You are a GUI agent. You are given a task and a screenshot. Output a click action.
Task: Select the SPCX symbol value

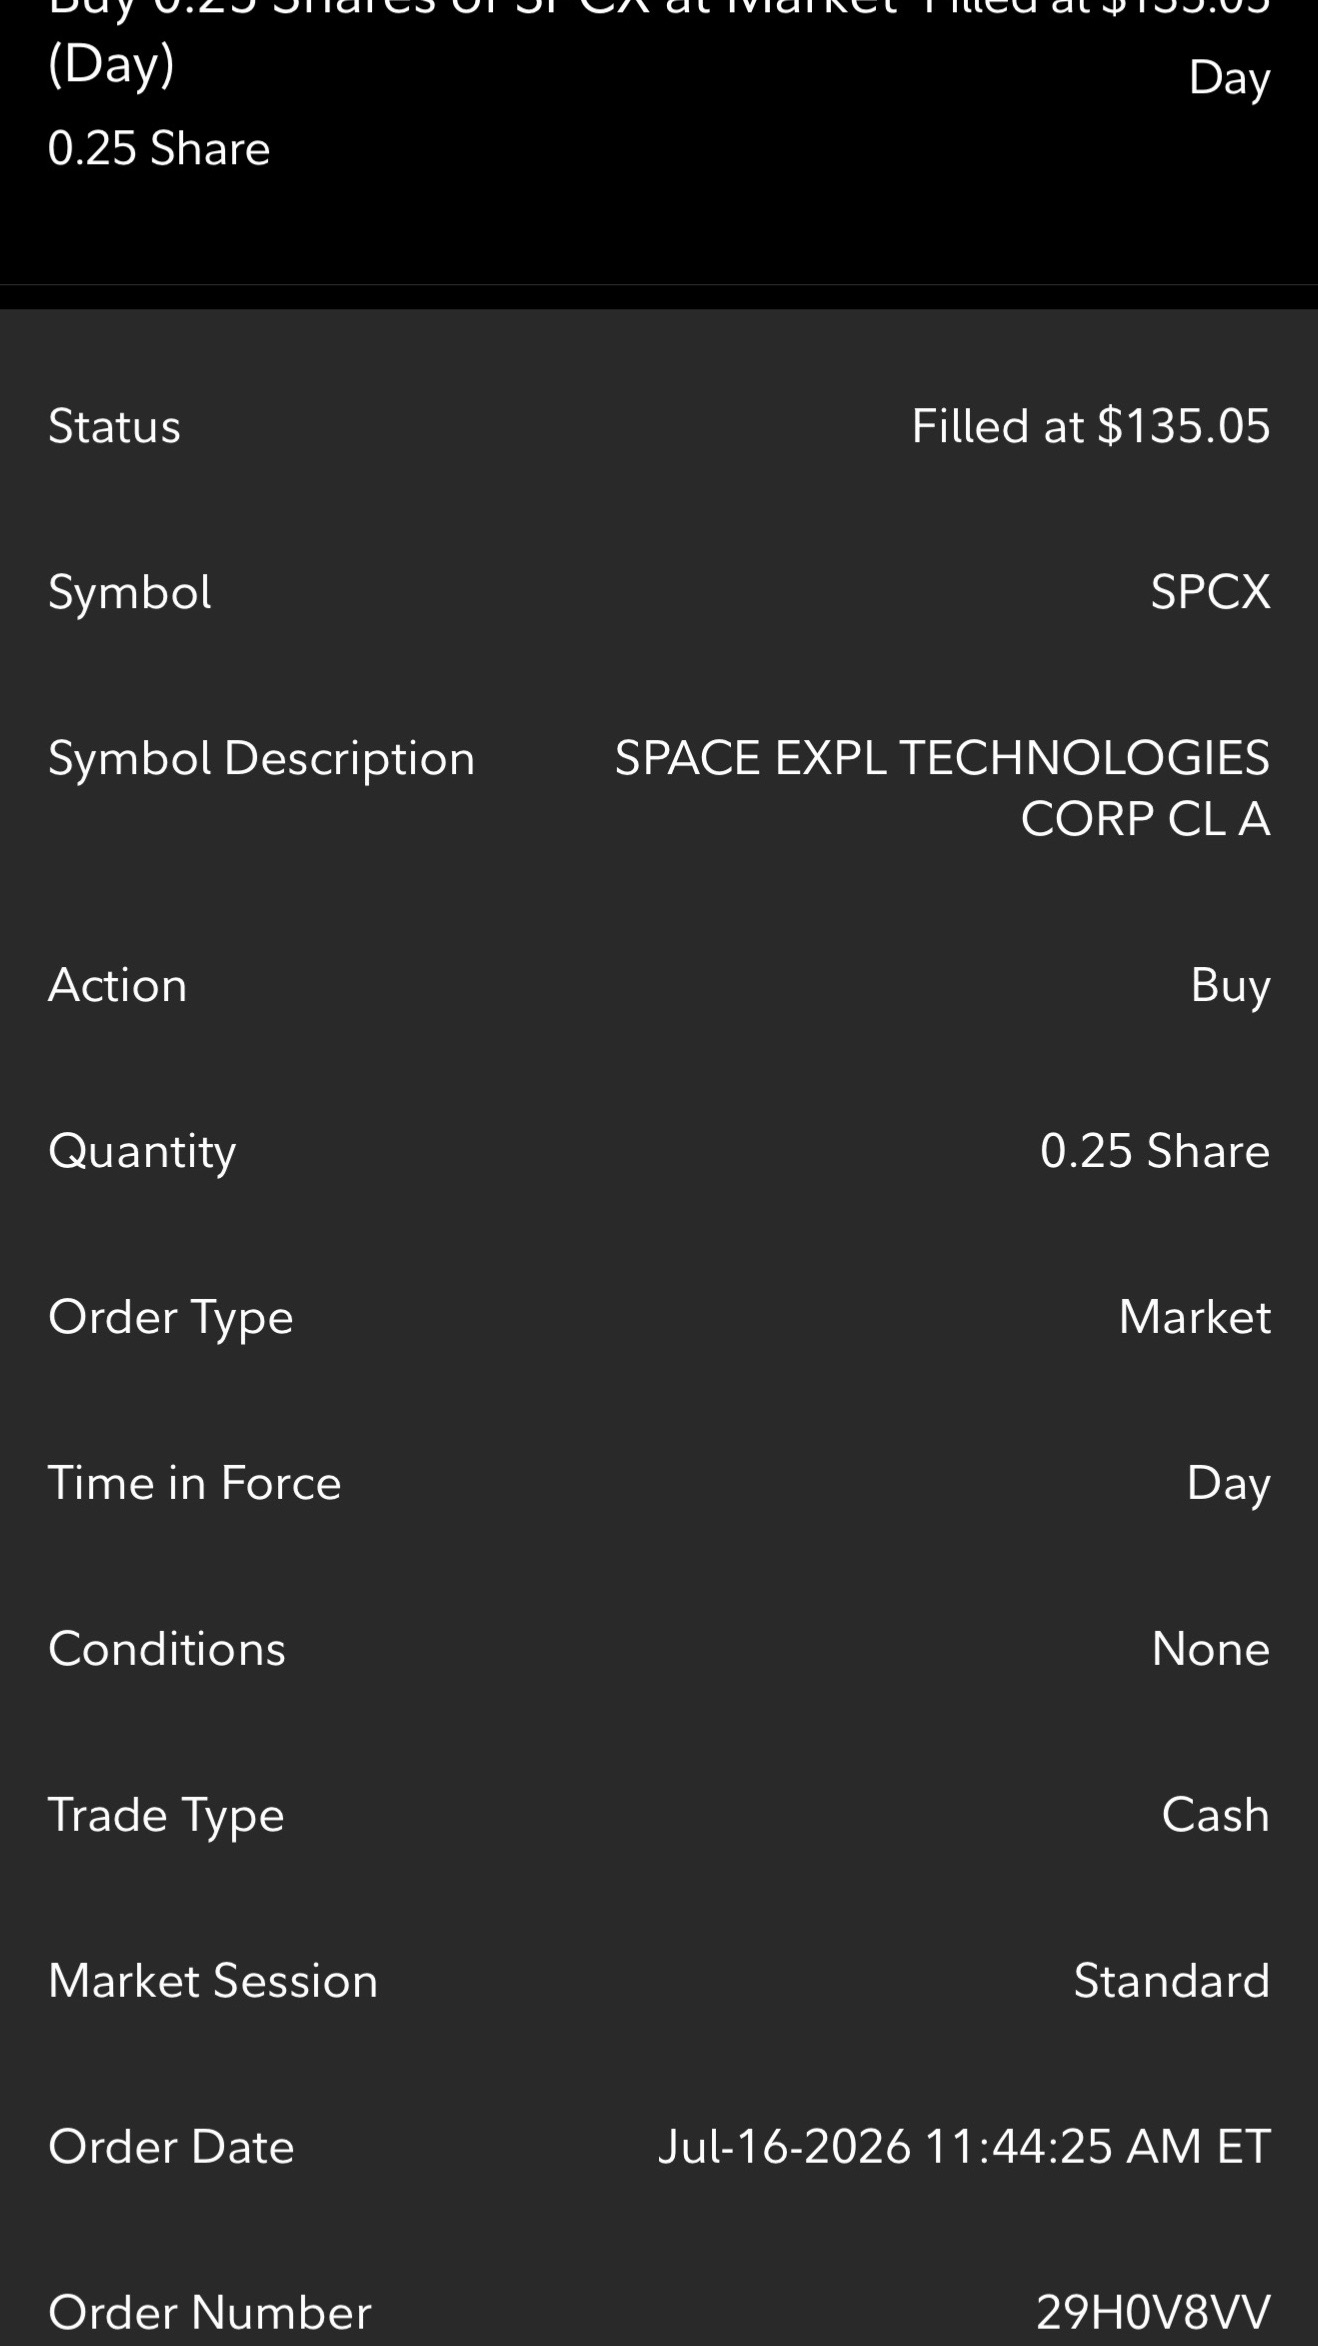pyautogui.click(x=1210, y=592)
